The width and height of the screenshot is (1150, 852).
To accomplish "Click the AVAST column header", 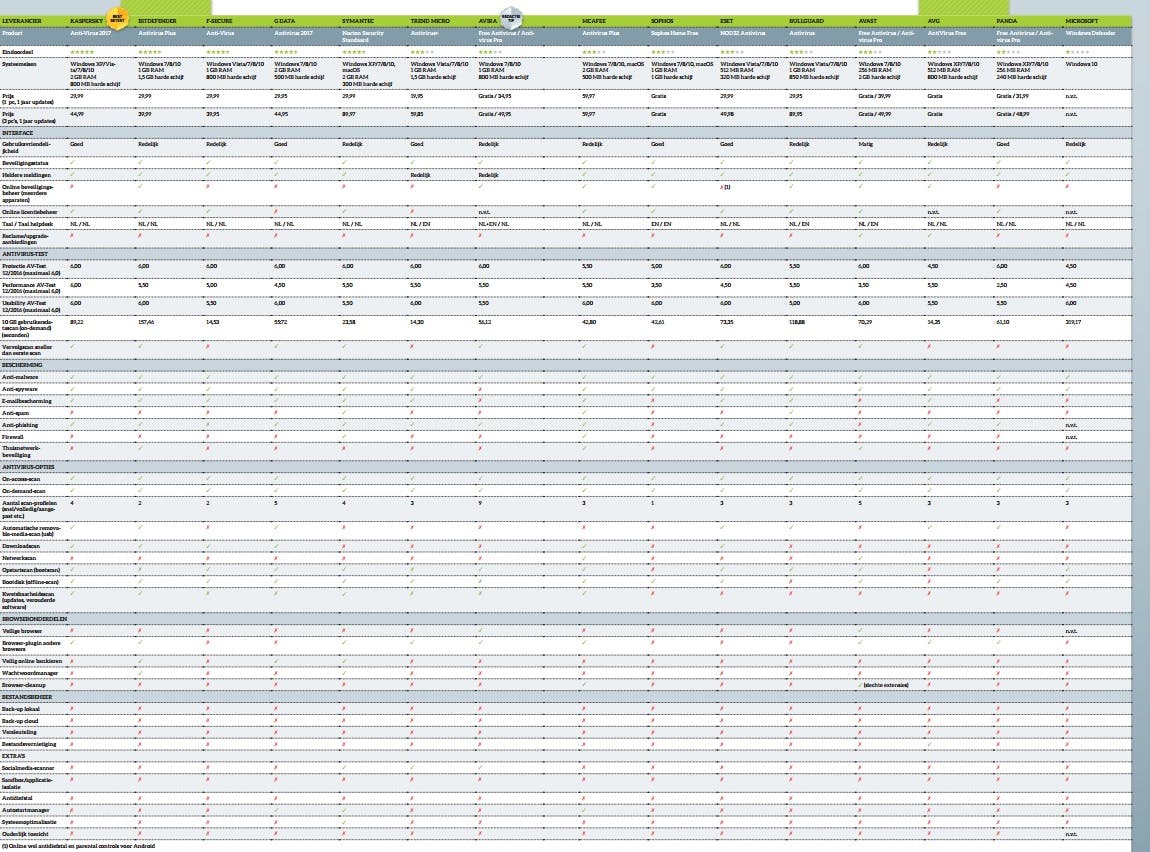I will 868,21.
